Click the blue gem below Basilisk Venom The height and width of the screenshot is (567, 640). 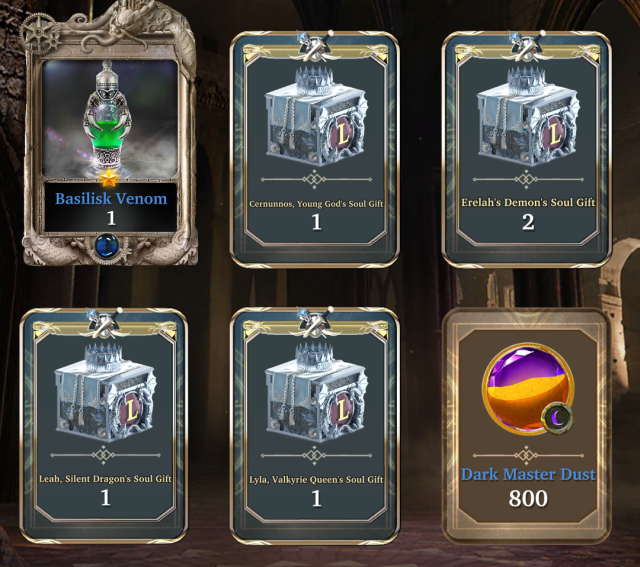coord(107,246)
